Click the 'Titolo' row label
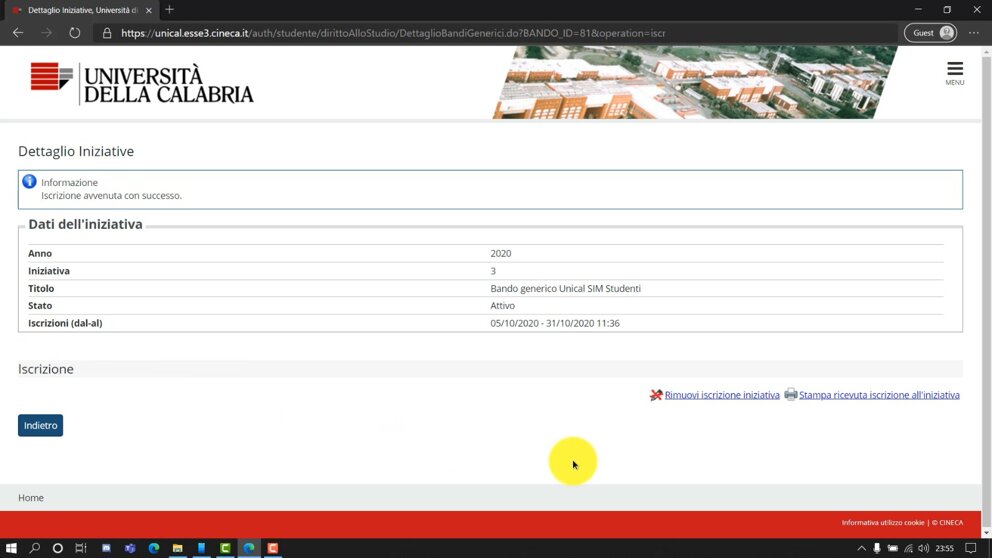This screenshot has width=992, height=558. click(41, 288)
